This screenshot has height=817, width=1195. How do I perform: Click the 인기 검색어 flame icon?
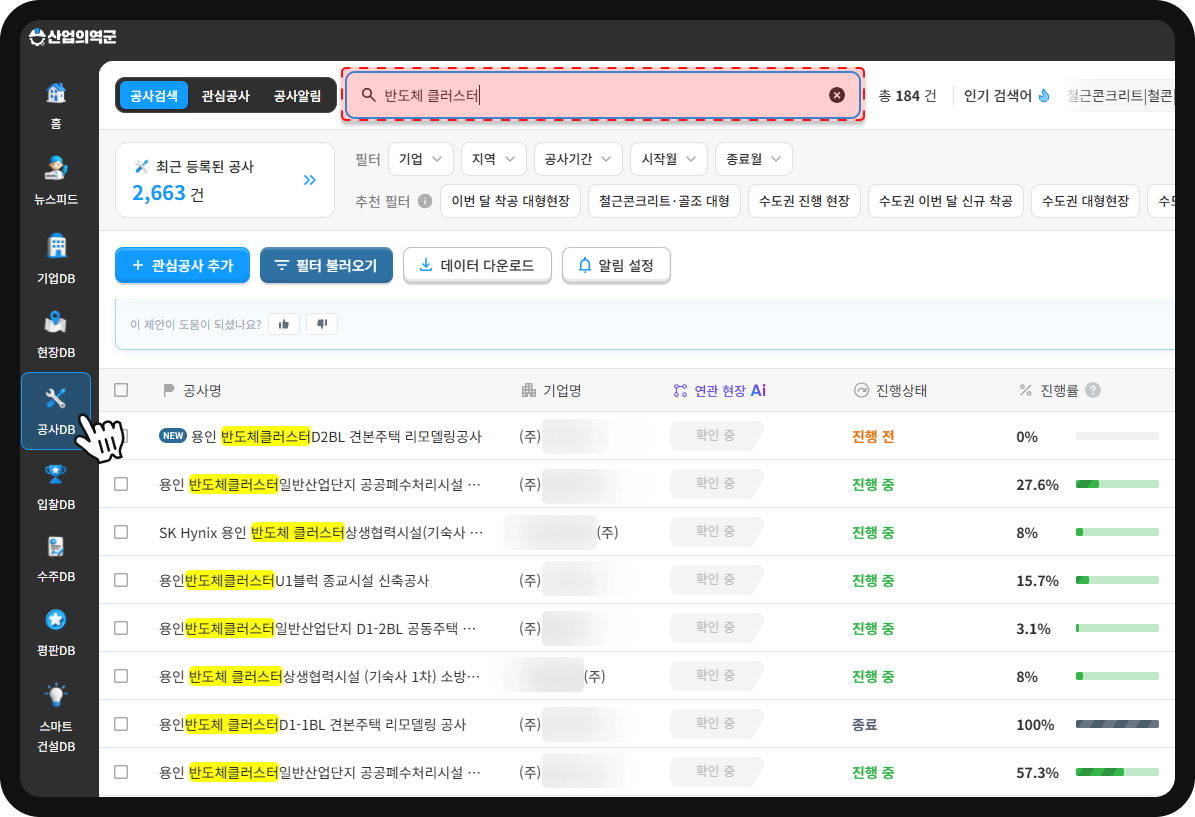(1044, 95)
